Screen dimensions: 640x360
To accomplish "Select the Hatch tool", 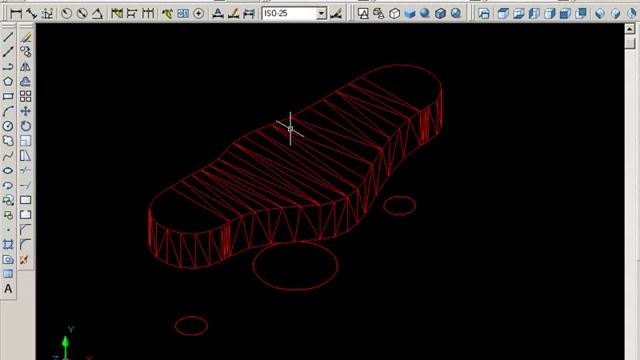I will tap(8, 244).
